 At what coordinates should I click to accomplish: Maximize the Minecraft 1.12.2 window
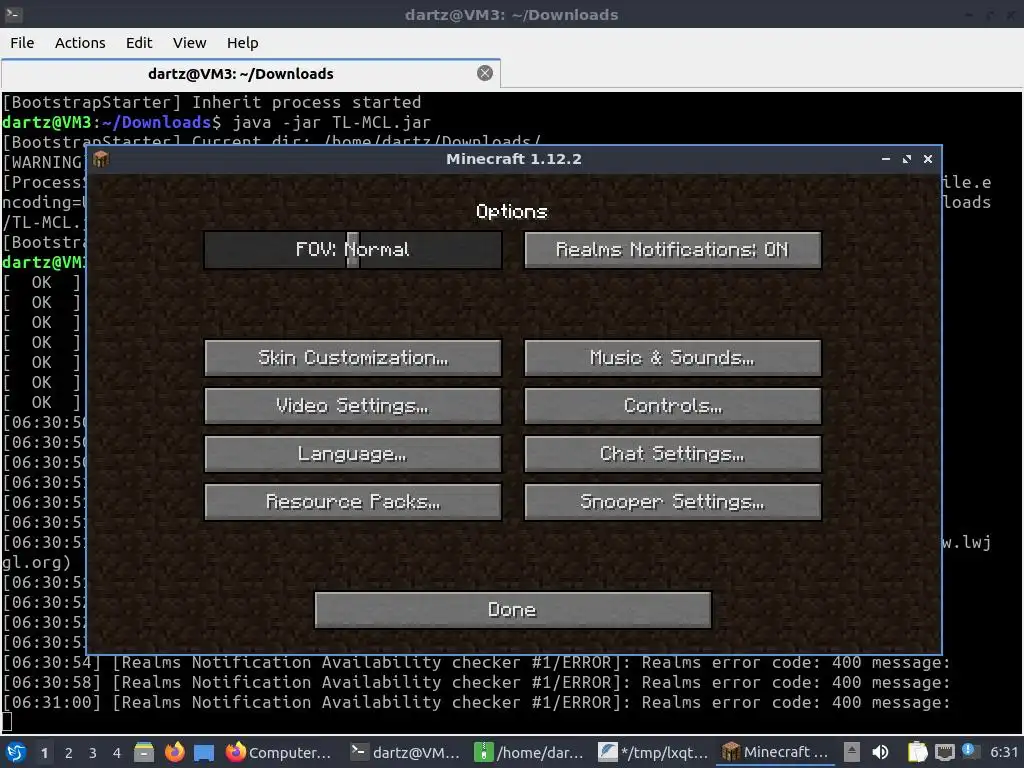click(906, 159)
